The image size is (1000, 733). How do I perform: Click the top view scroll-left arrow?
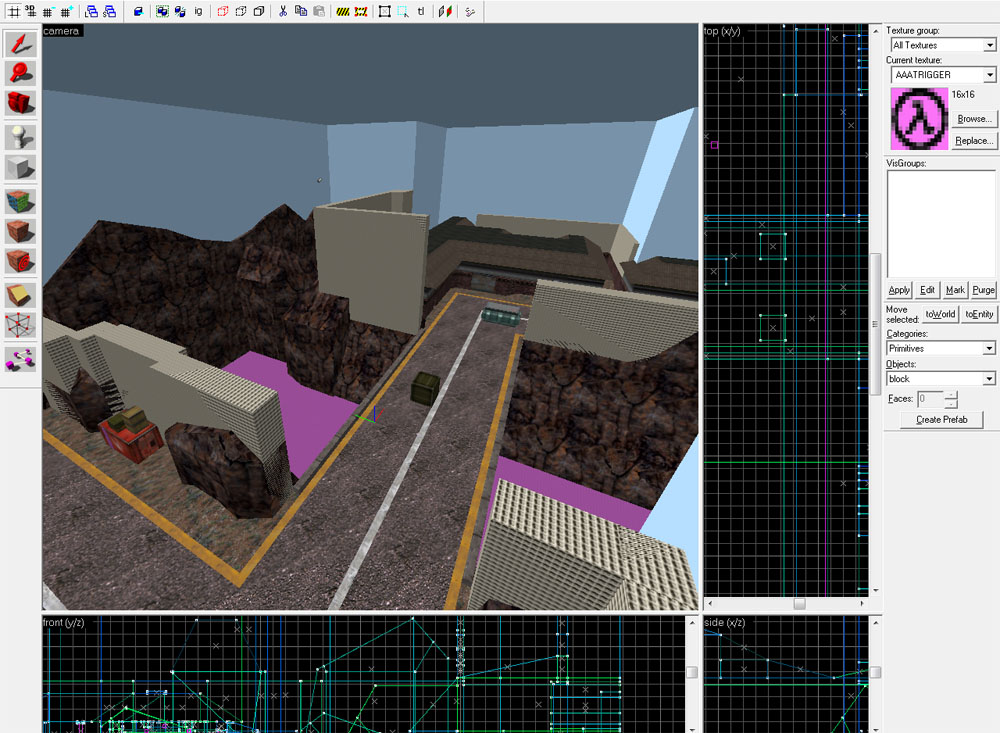coord(710,603)
